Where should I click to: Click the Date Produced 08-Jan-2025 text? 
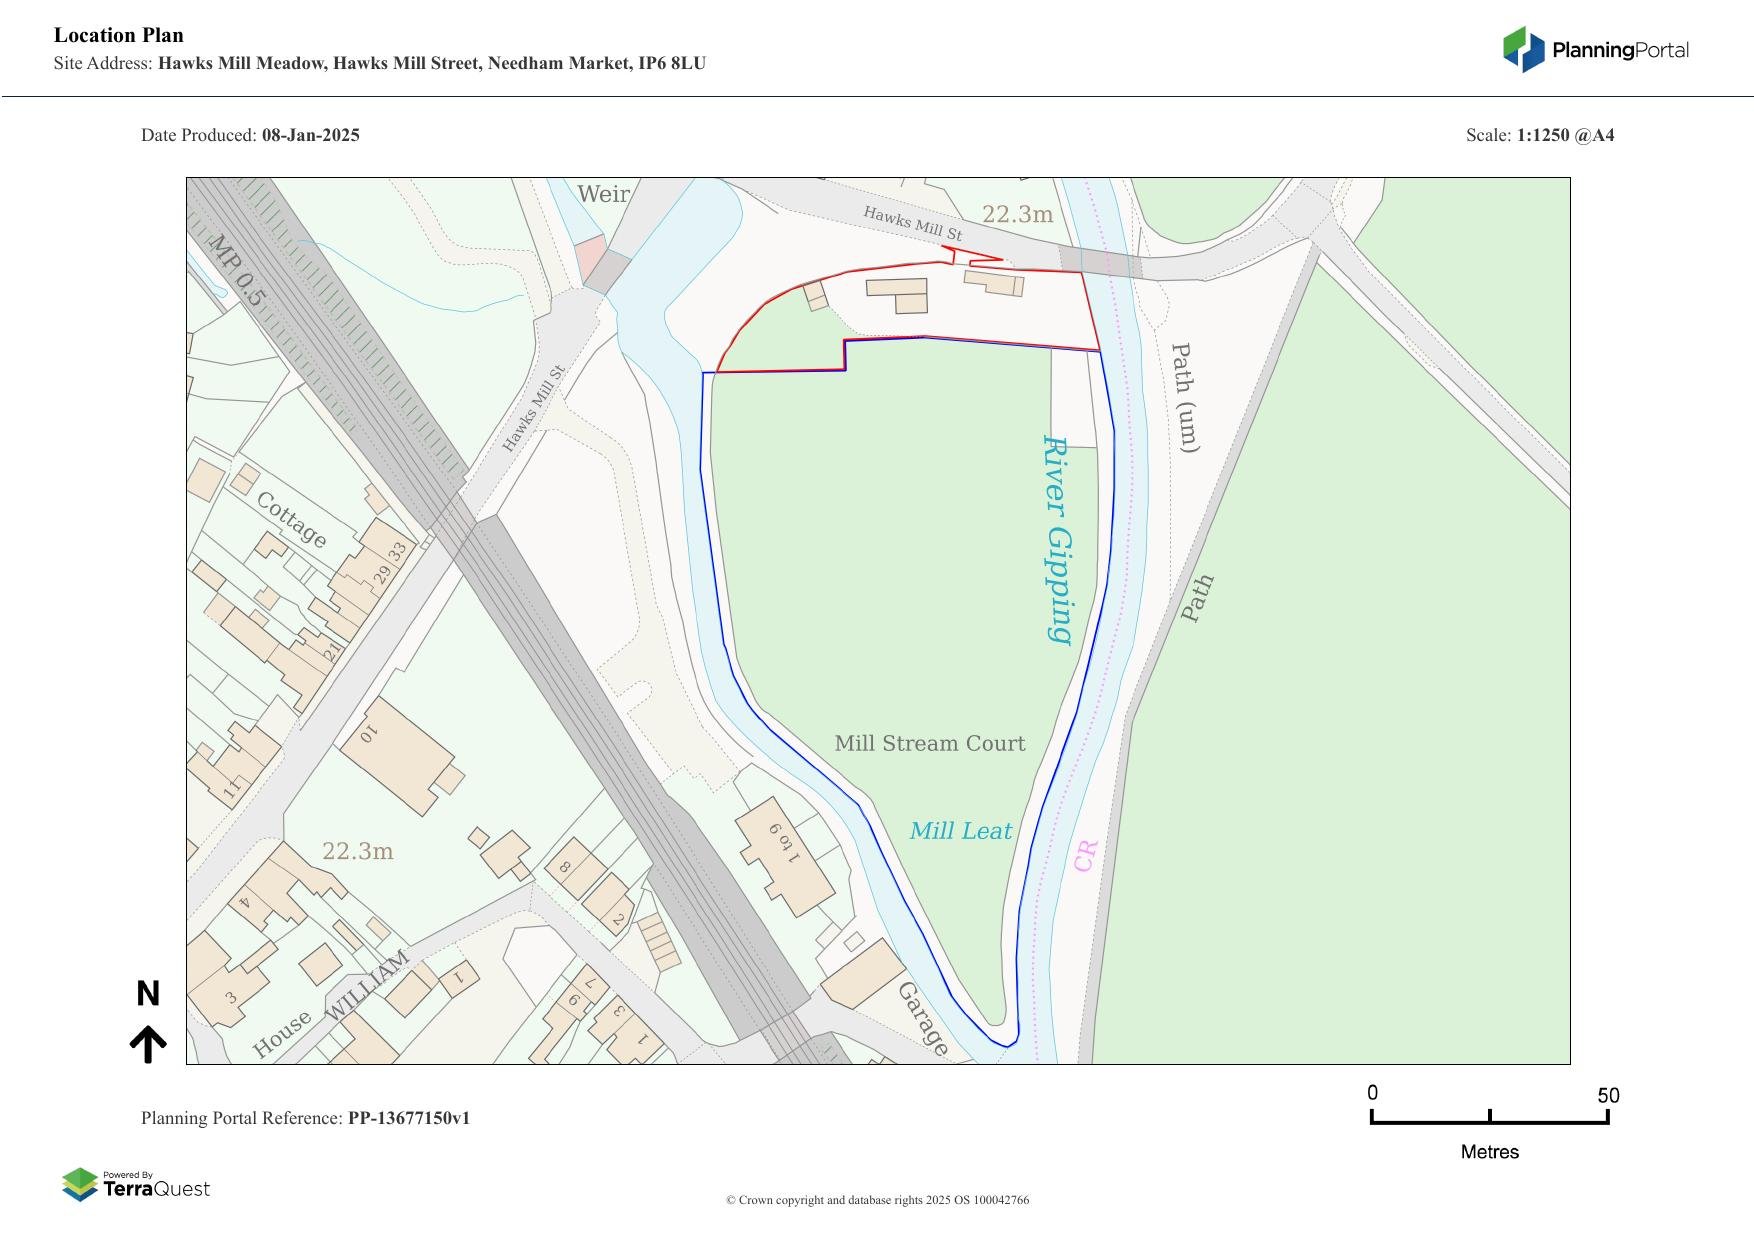pos(250,135)
